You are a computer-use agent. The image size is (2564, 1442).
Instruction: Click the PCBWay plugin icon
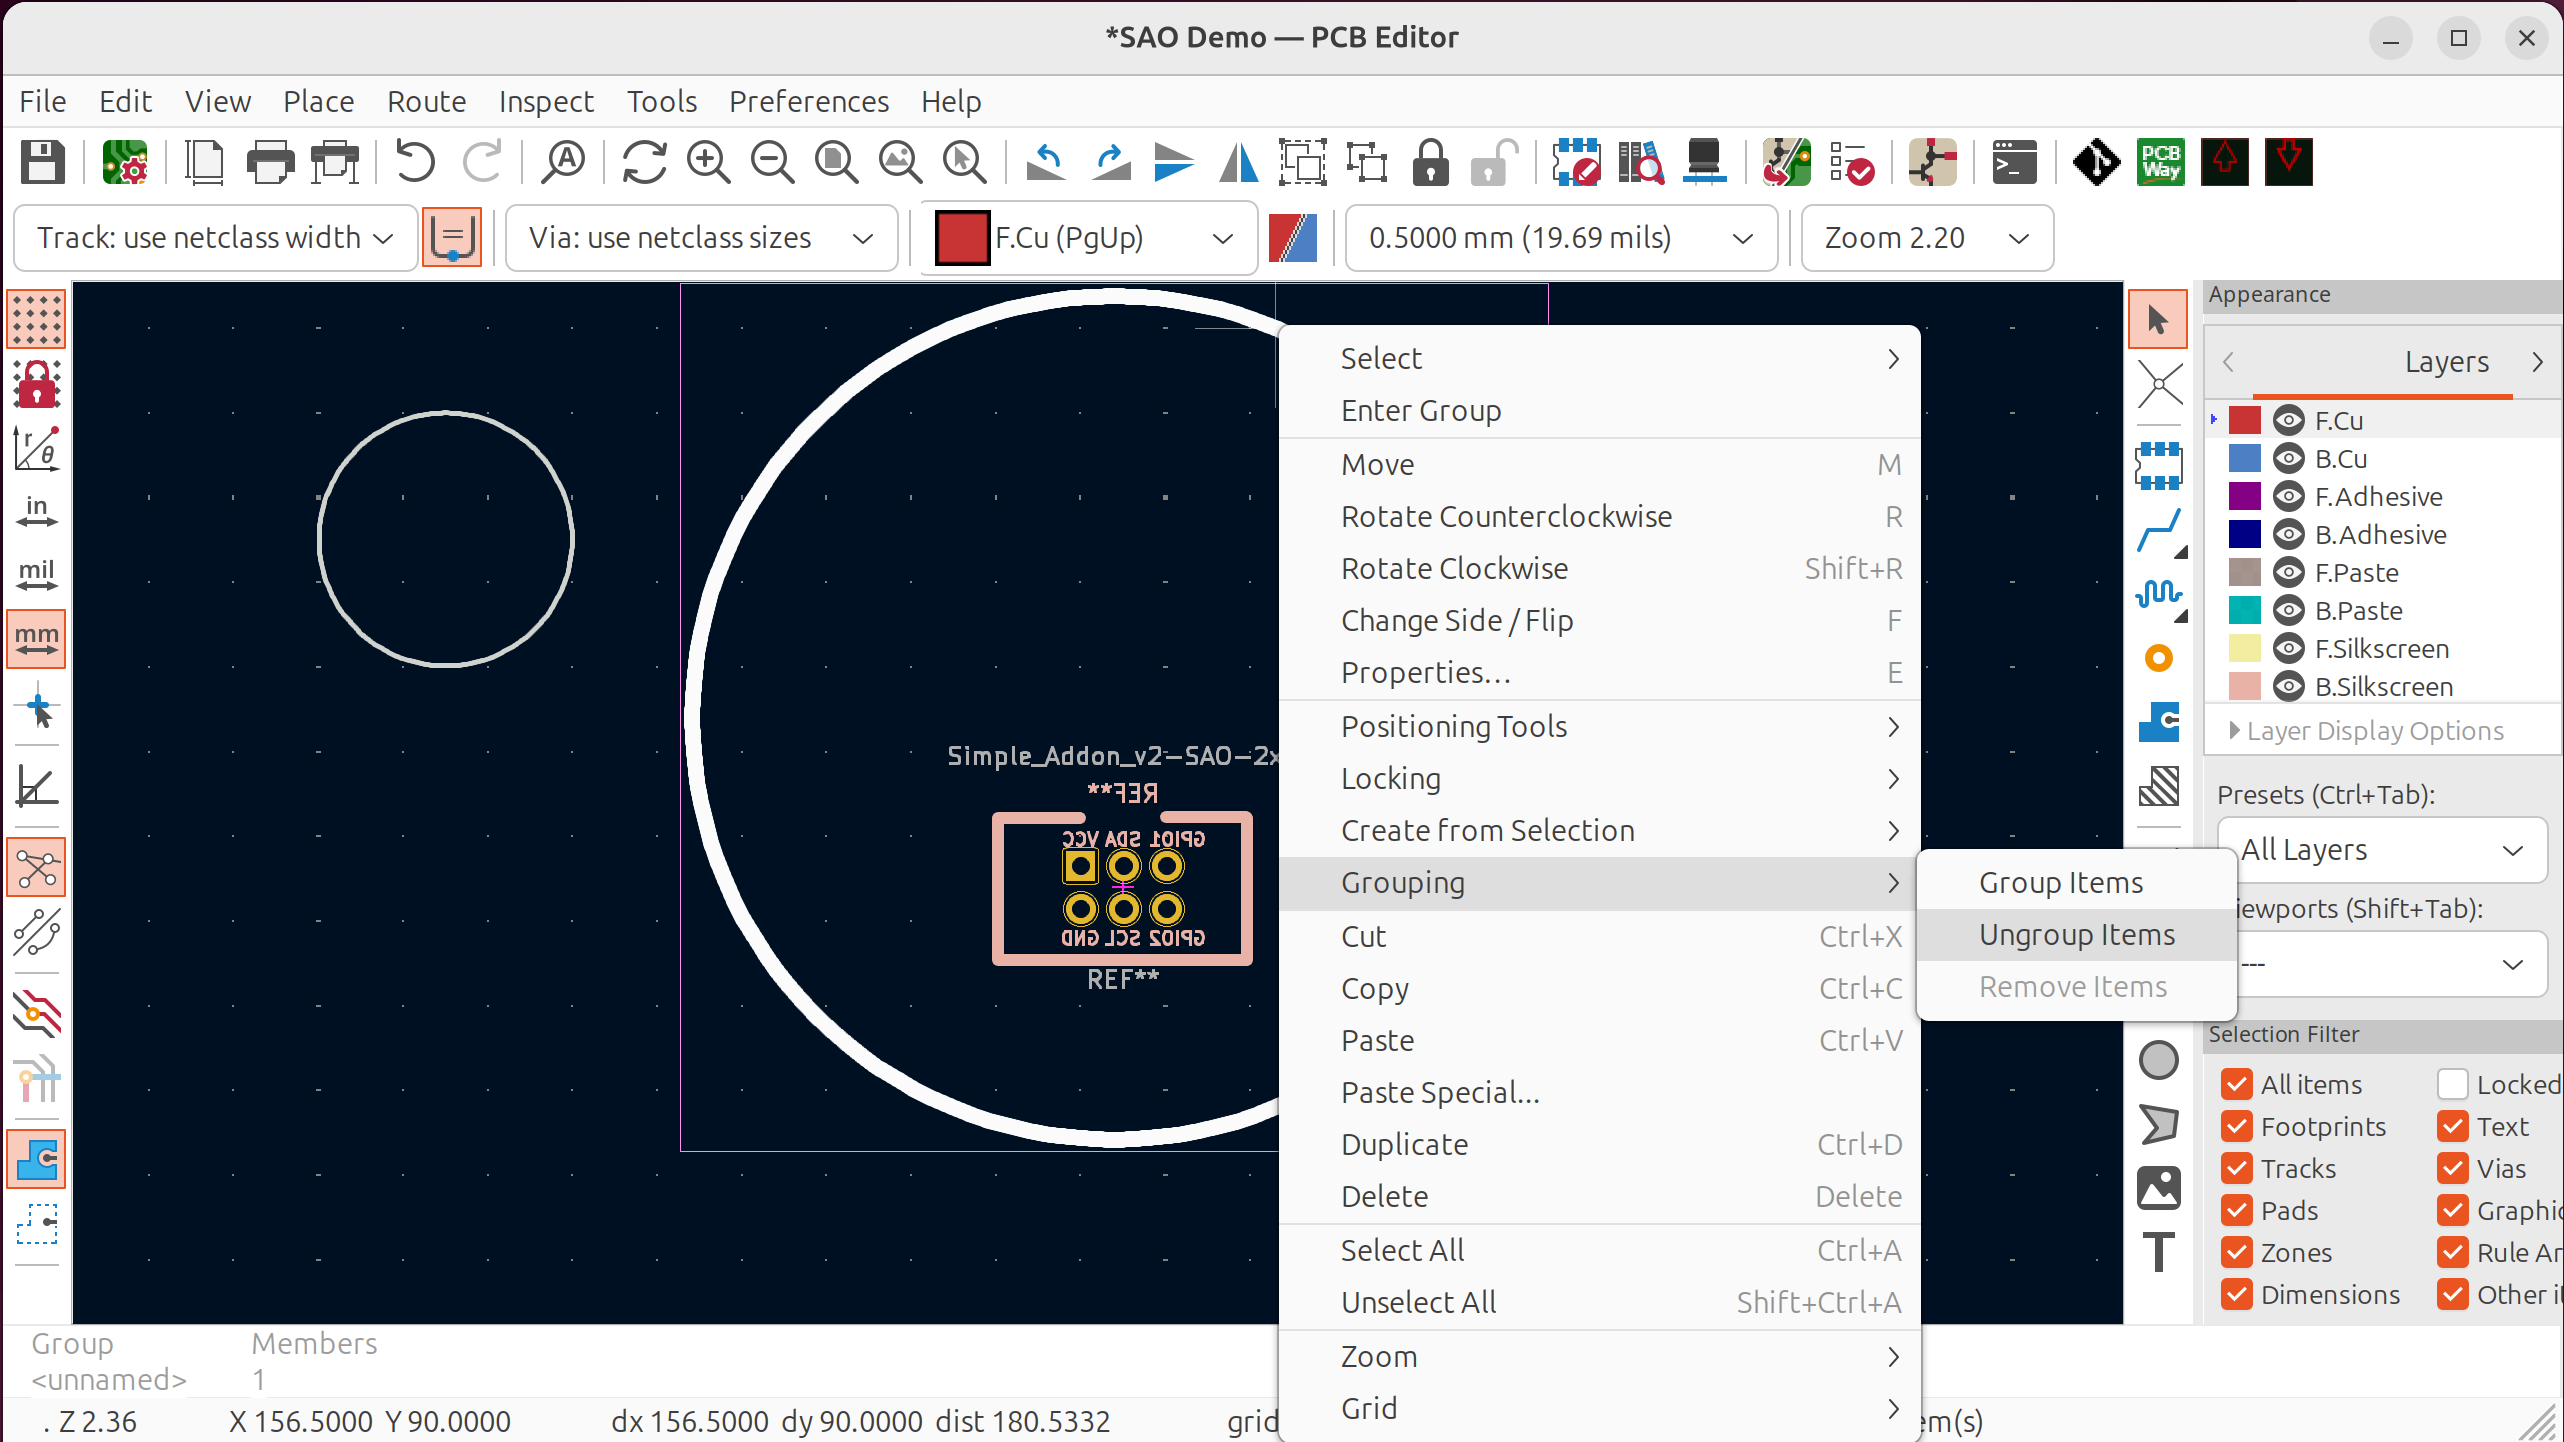pyautogui.click(x=2160, y=162)
